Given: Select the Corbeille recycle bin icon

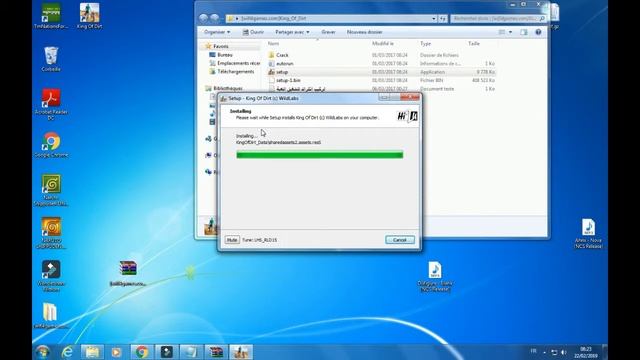Looking at the screenshot, I should (x=51, y=59).
